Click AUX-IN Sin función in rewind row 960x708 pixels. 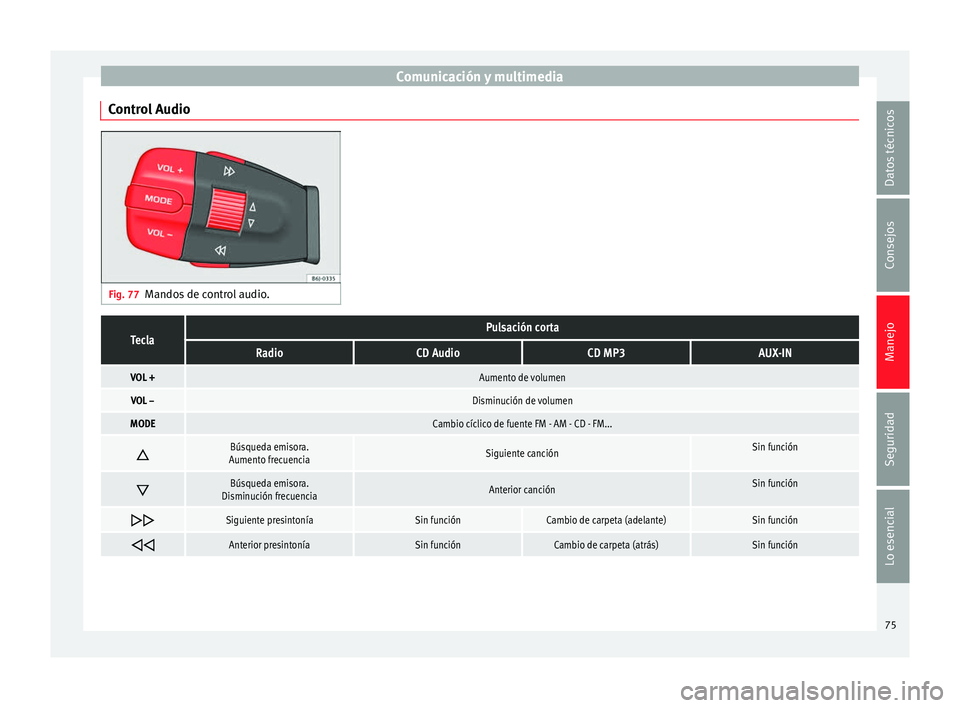point(775,544)
